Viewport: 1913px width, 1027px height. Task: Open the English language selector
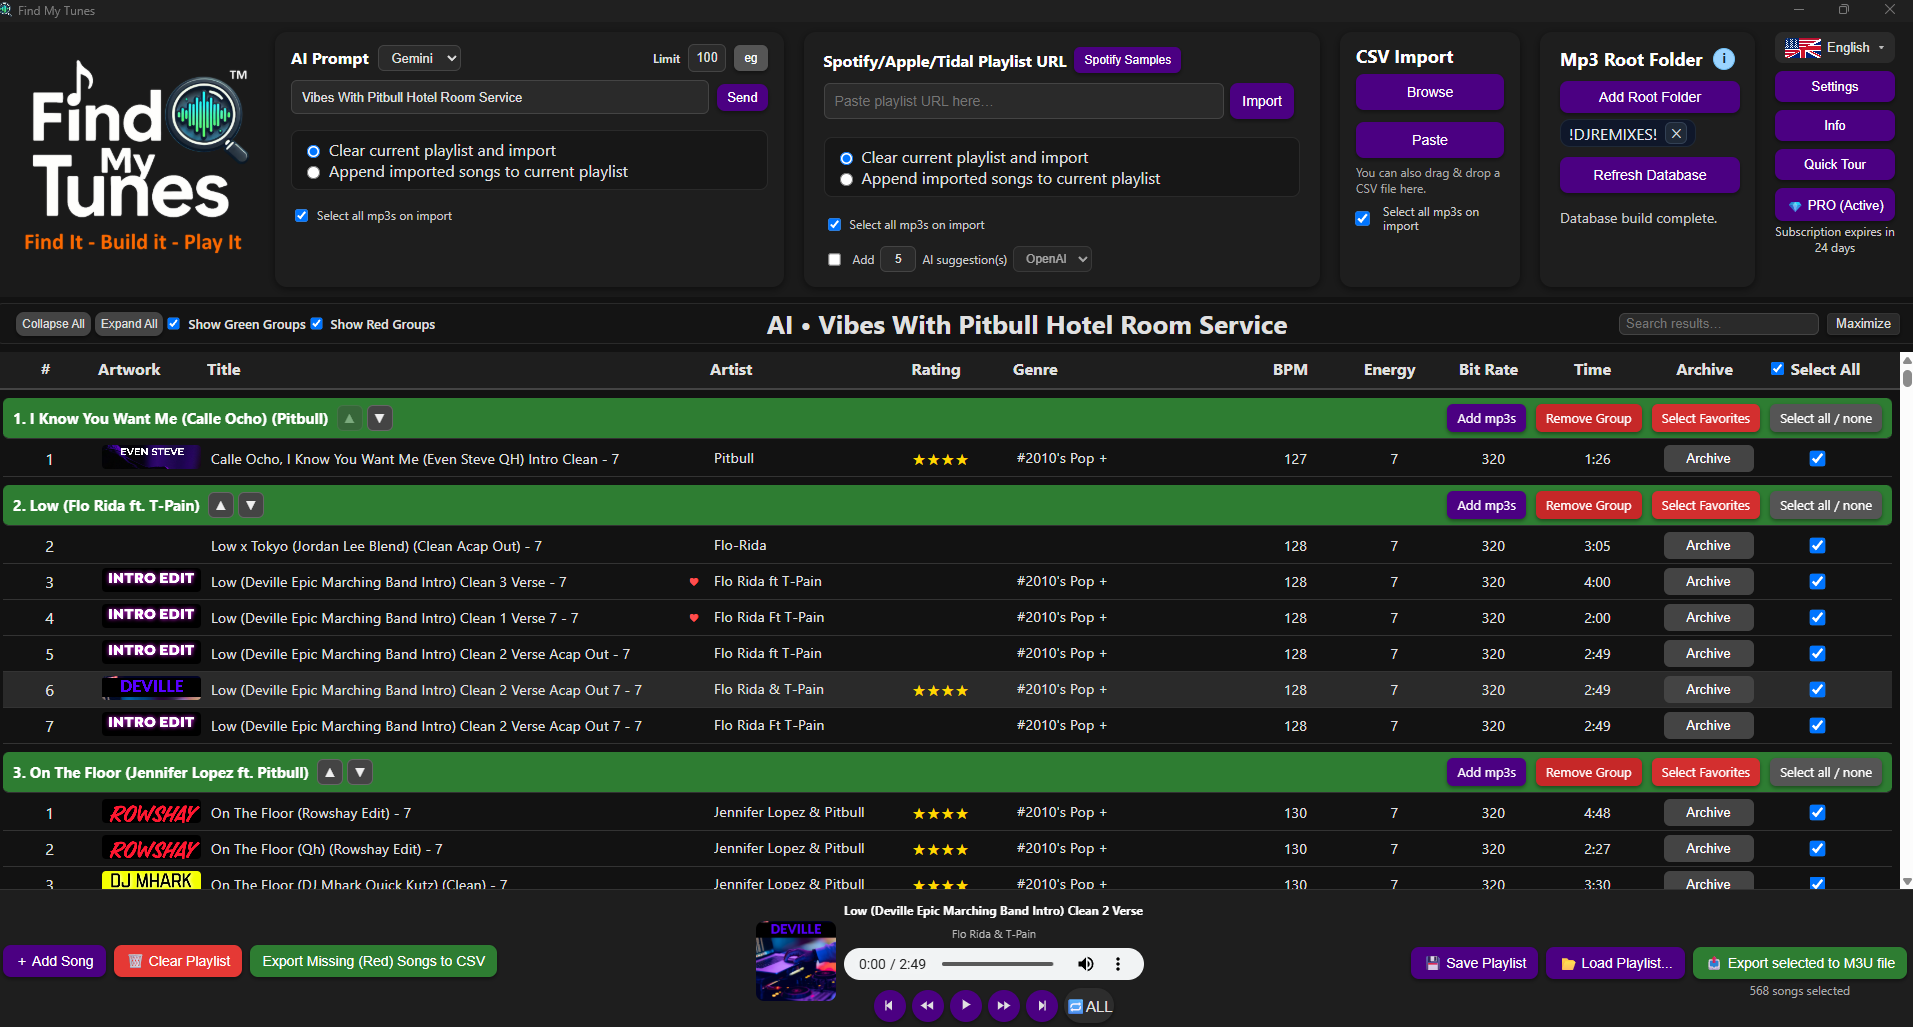(1833, 47)
